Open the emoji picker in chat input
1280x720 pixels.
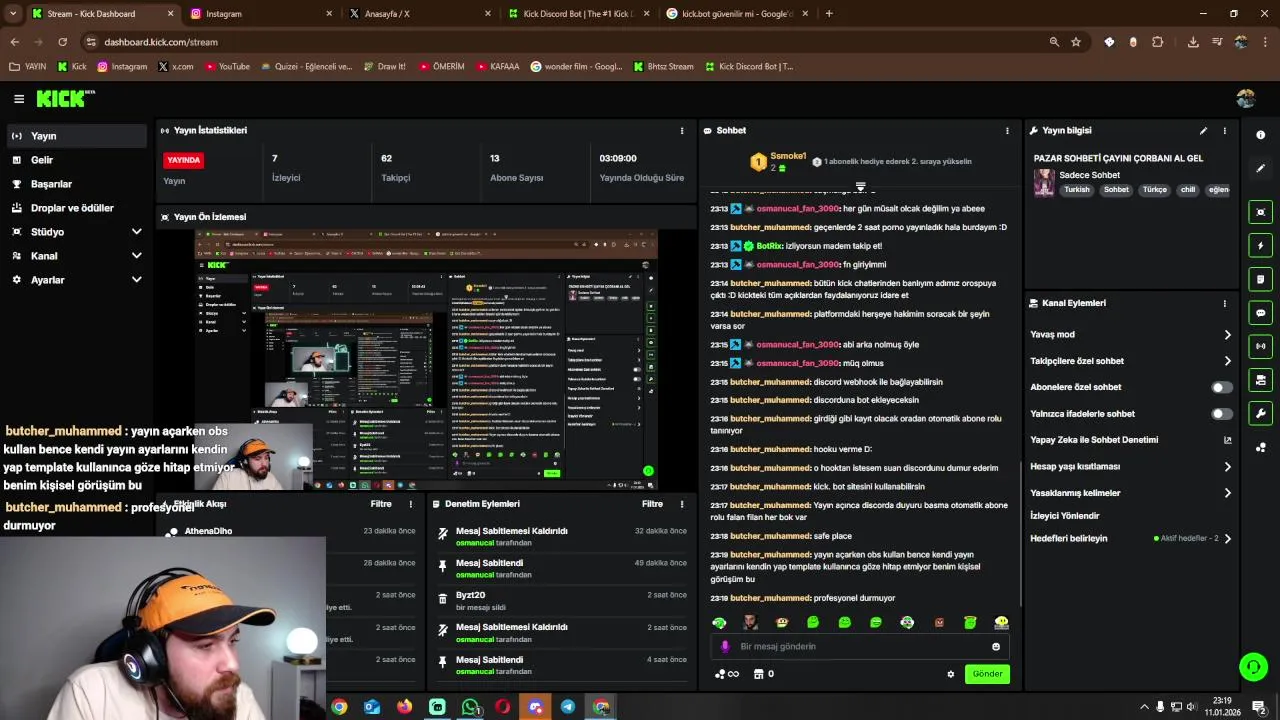[995, 646]
